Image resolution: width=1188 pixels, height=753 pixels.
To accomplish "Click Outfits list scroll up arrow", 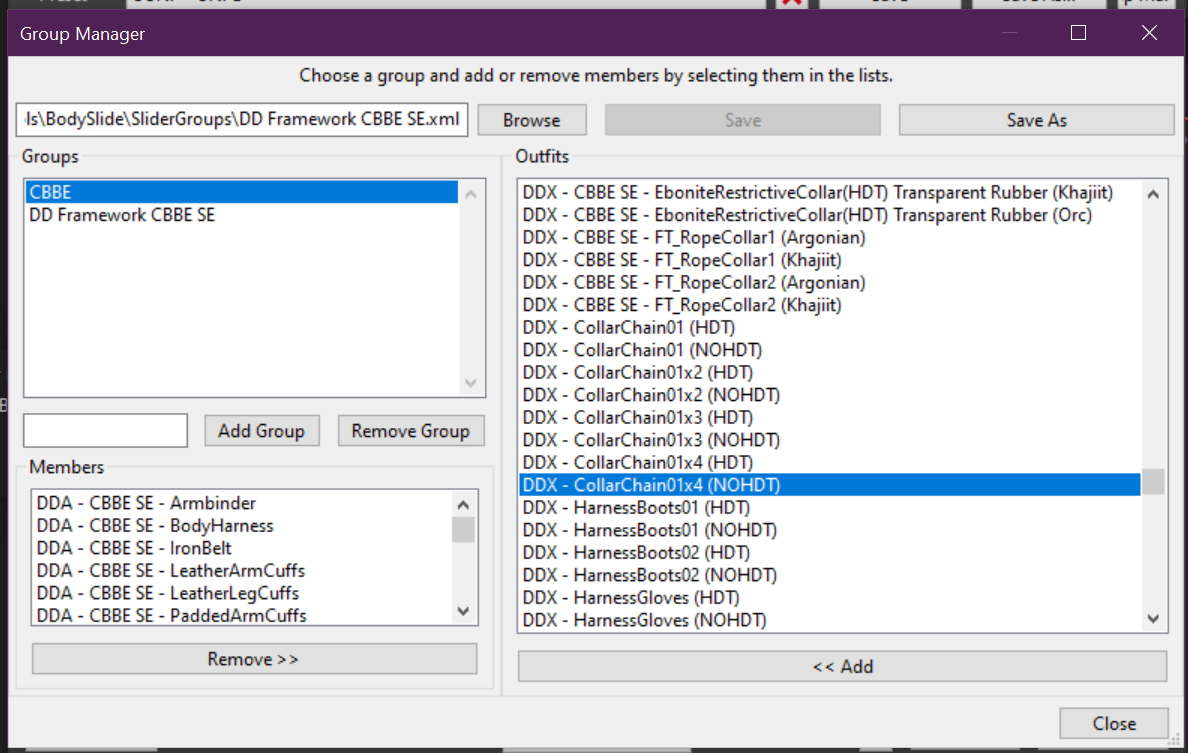I will [1153, 194].
